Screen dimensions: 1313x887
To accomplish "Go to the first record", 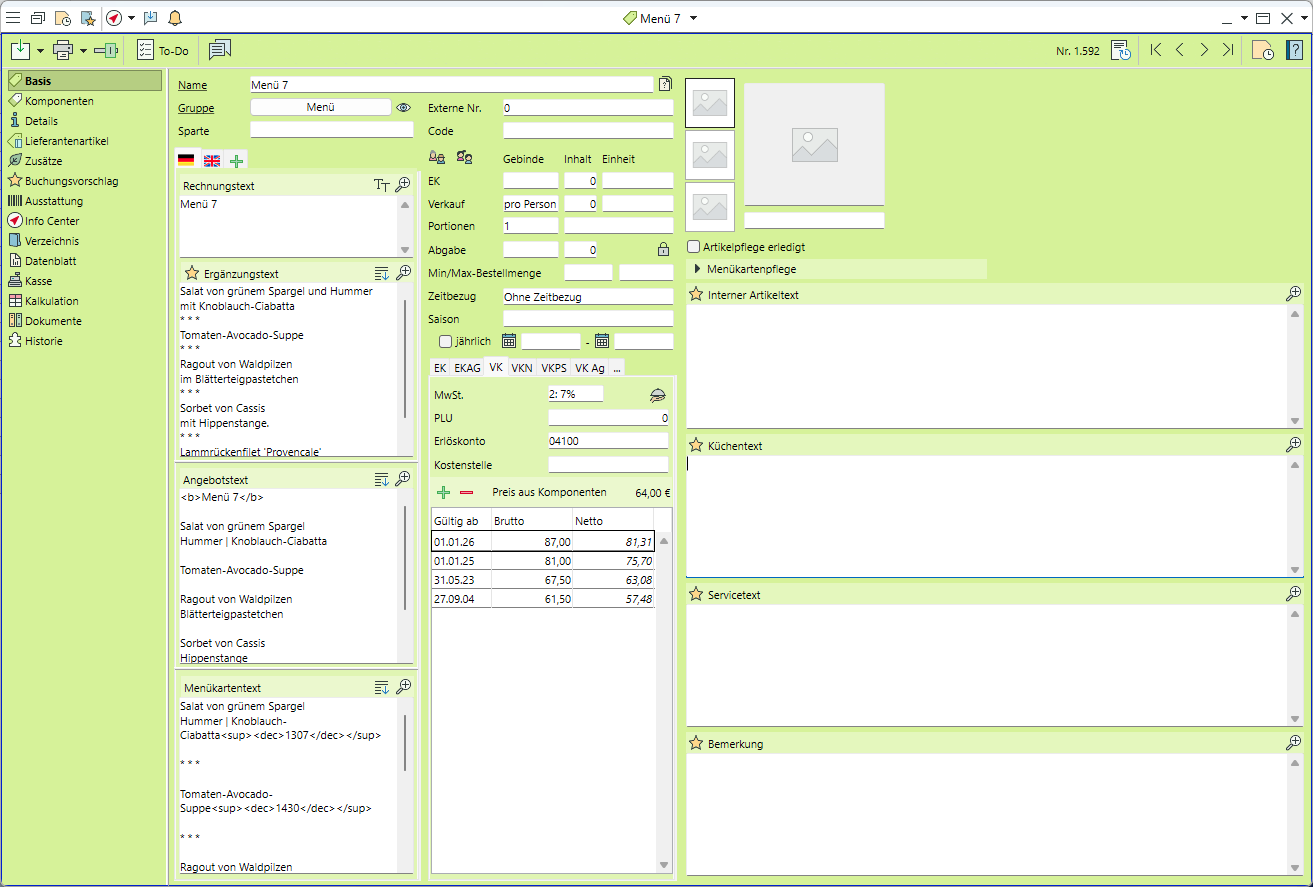I will [x=1156, y=50].
